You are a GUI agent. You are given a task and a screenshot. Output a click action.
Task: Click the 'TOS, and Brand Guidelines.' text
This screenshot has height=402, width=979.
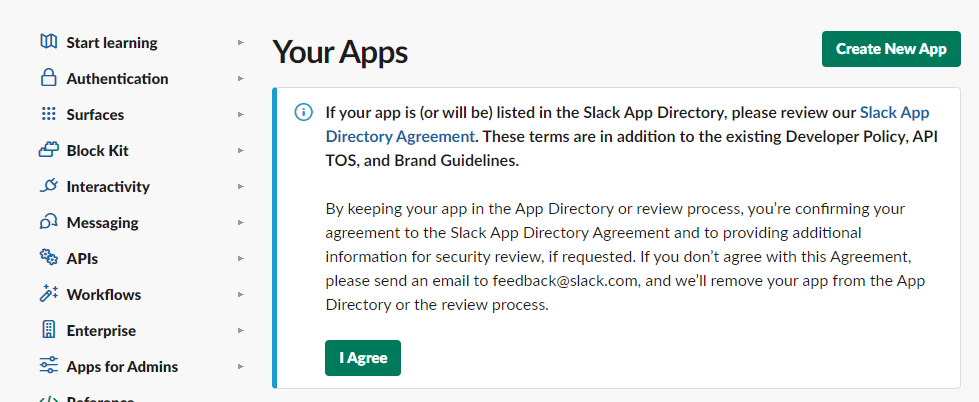(x=421, y=160)
